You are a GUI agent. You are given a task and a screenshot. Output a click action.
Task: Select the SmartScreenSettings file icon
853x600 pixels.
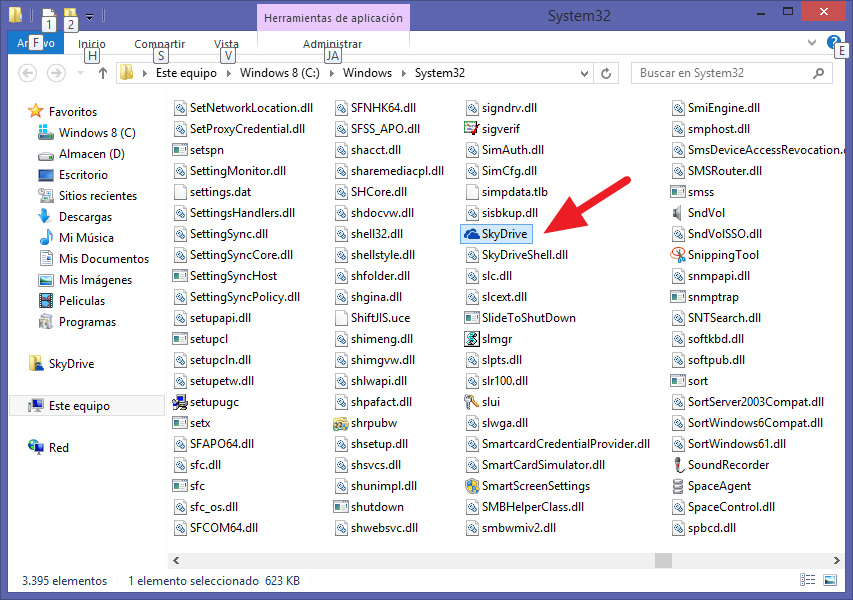coord(473,486)
